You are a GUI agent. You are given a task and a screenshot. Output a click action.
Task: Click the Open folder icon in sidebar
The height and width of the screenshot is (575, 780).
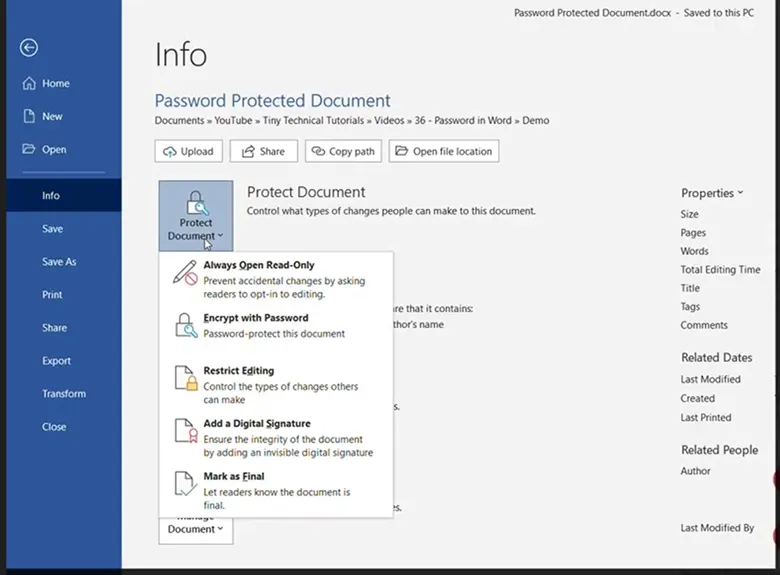click(x=29, y=149)
